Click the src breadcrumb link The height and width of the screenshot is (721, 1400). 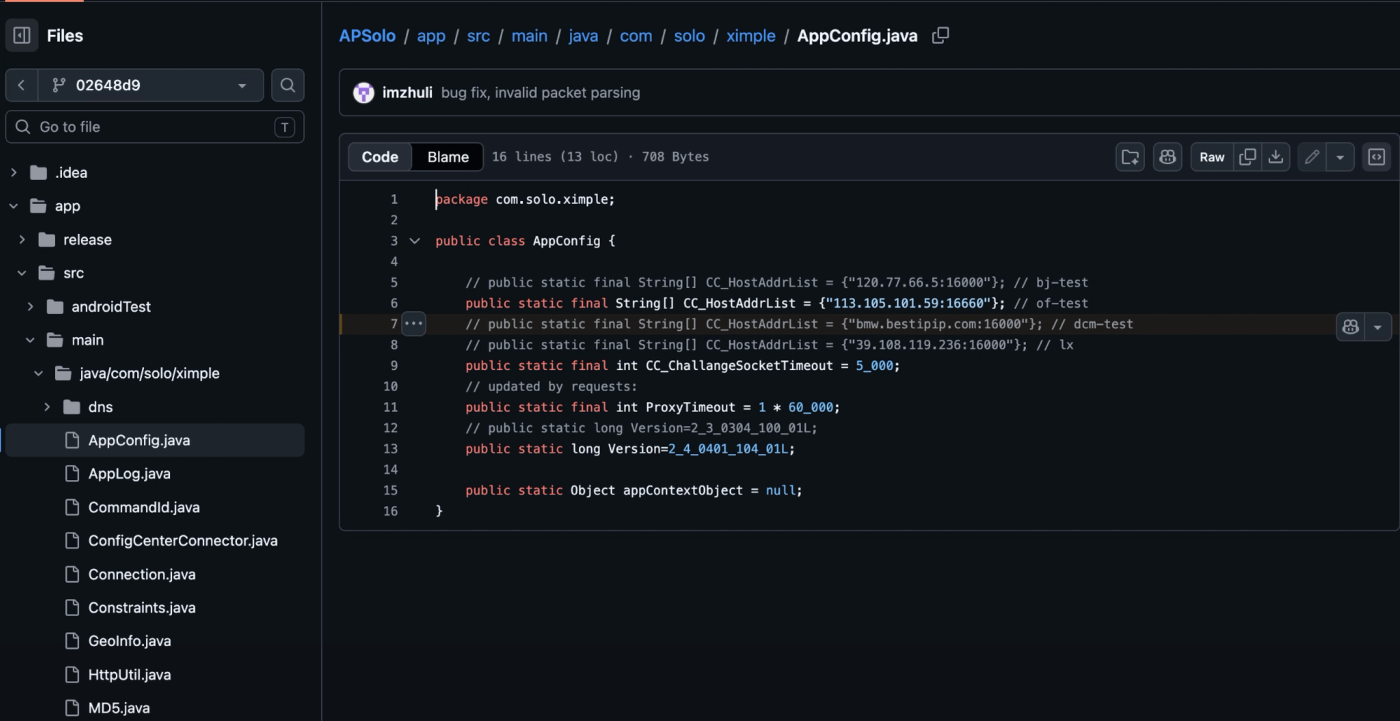479,36
